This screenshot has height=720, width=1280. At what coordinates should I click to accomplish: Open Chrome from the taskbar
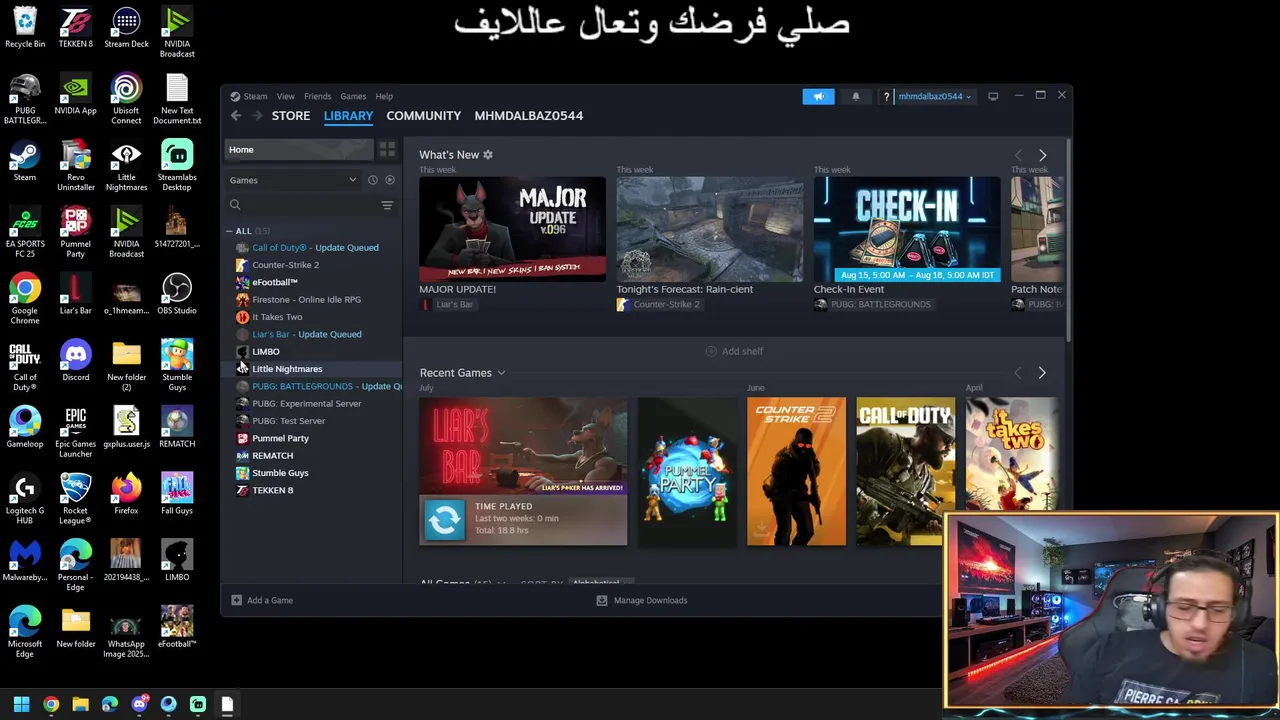point(51,704)
